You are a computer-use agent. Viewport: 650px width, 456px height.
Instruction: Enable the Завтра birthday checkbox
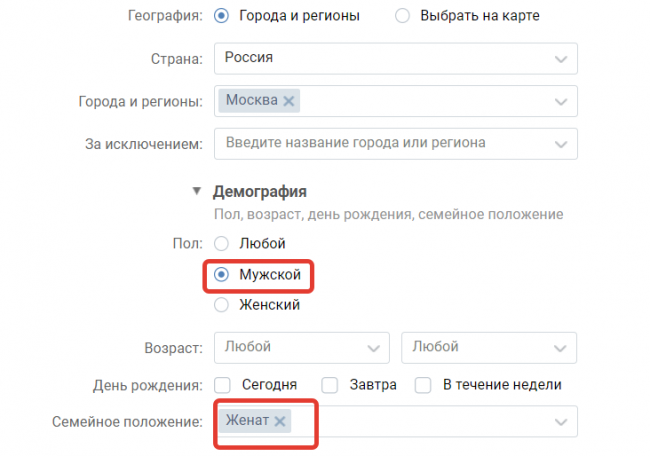(330, 384)
